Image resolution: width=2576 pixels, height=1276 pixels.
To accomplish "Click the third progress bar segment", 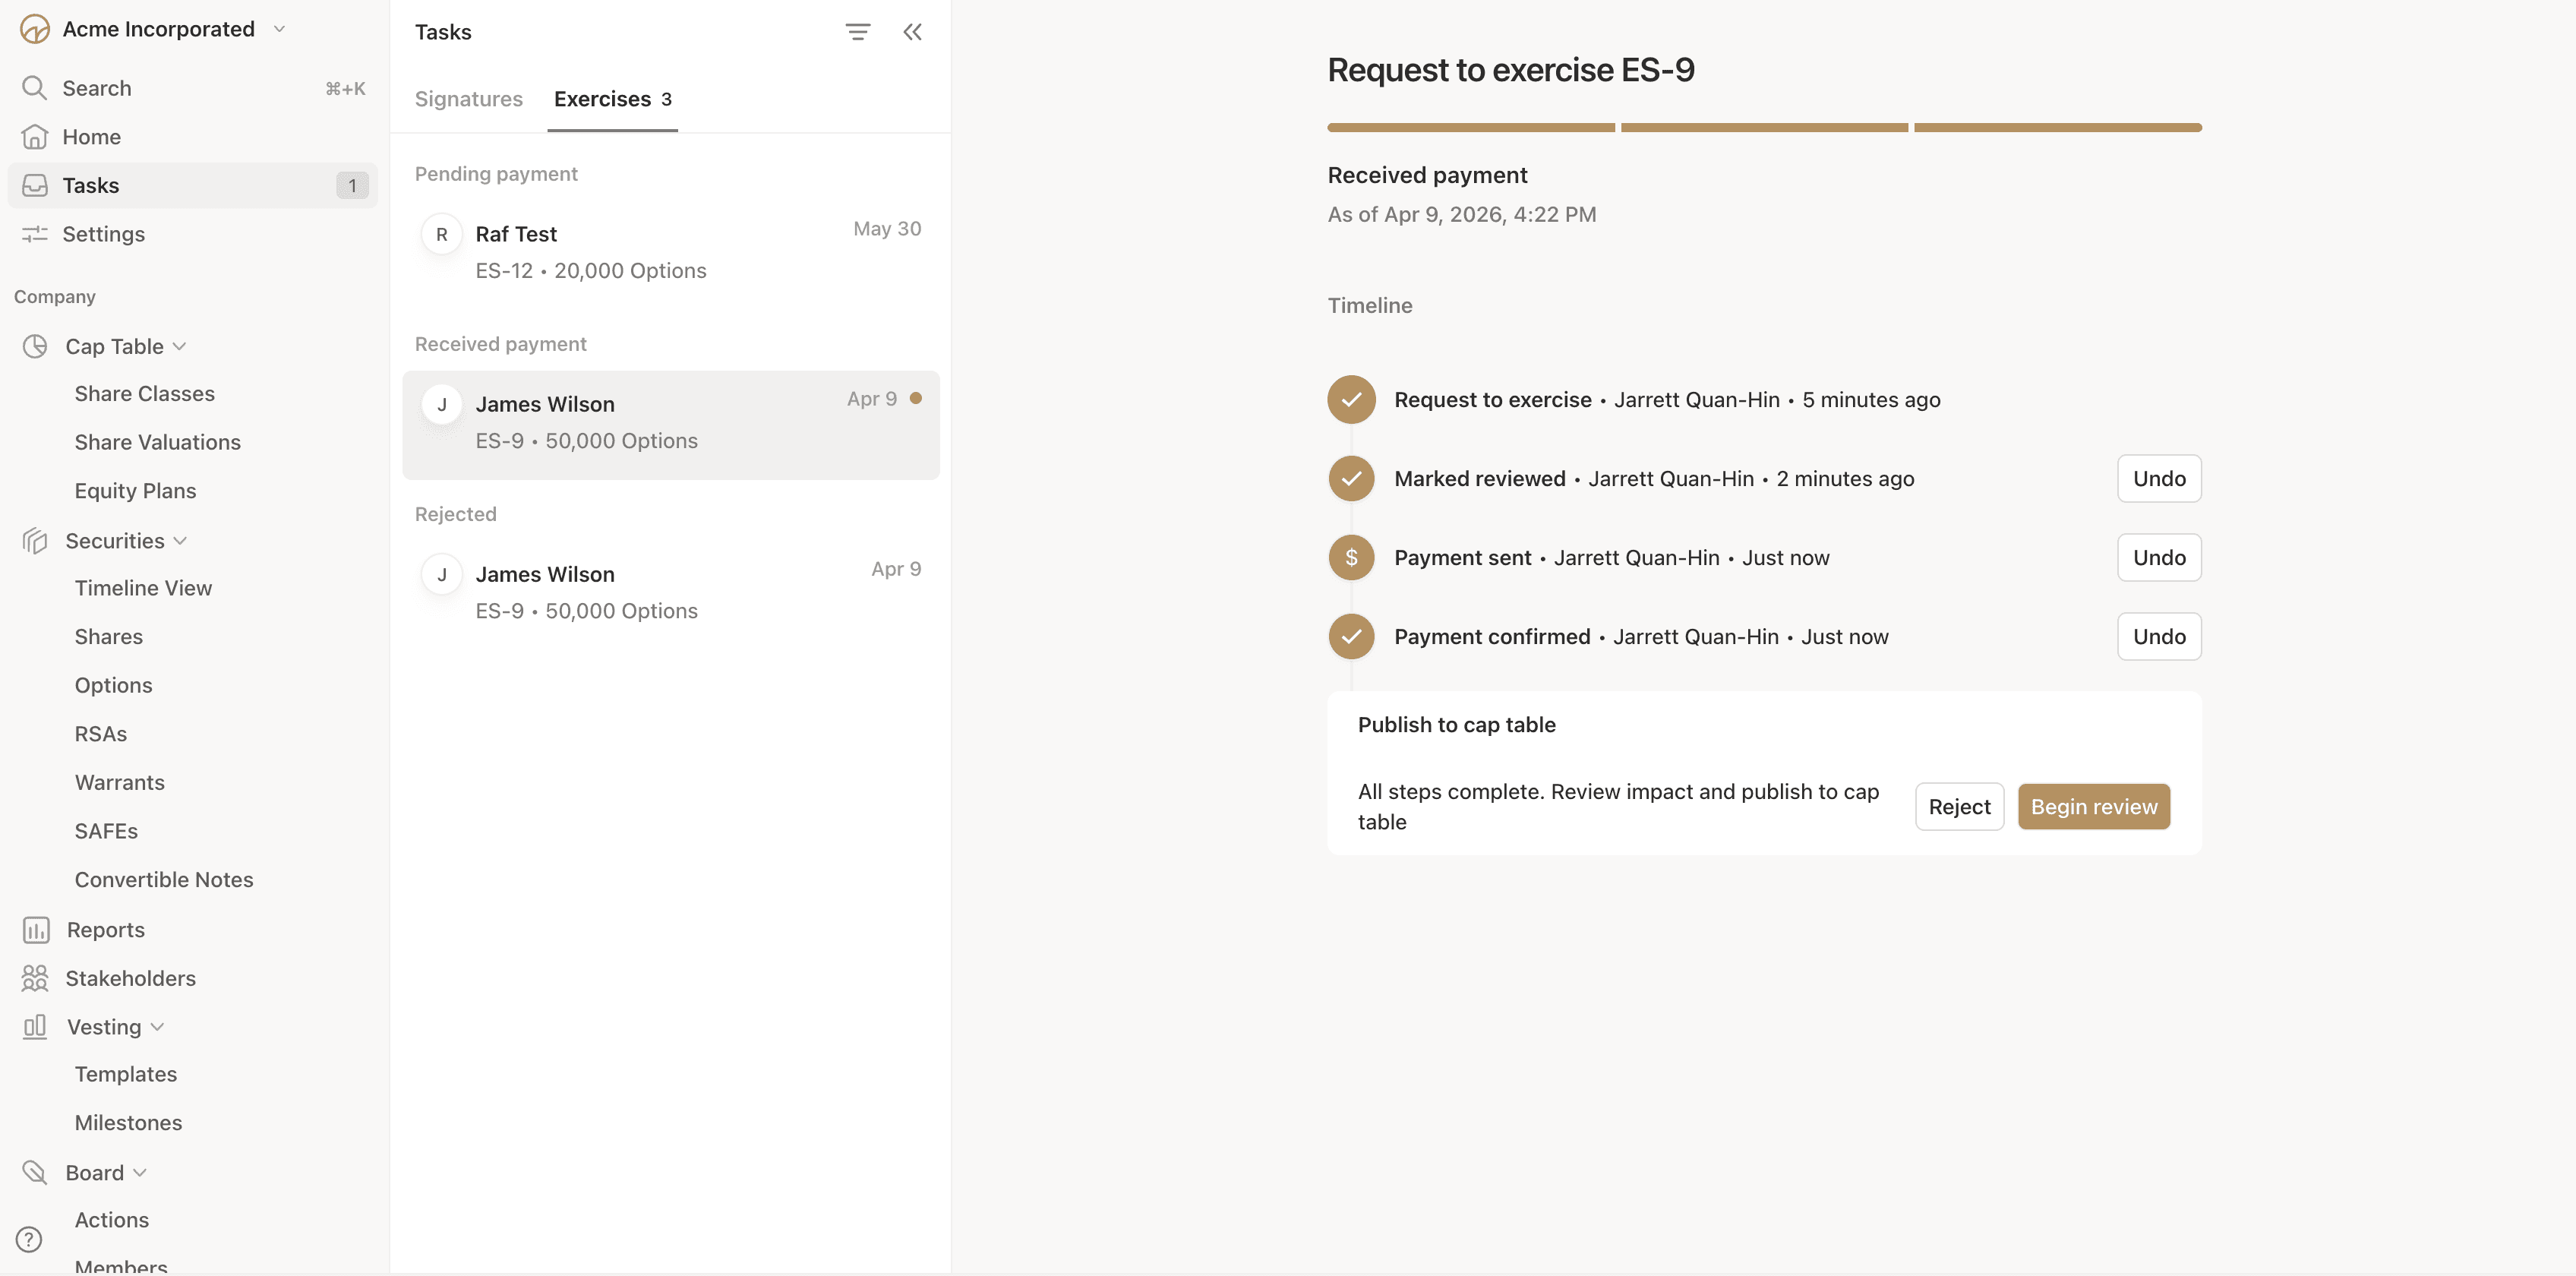I will tap(2057, 128).
